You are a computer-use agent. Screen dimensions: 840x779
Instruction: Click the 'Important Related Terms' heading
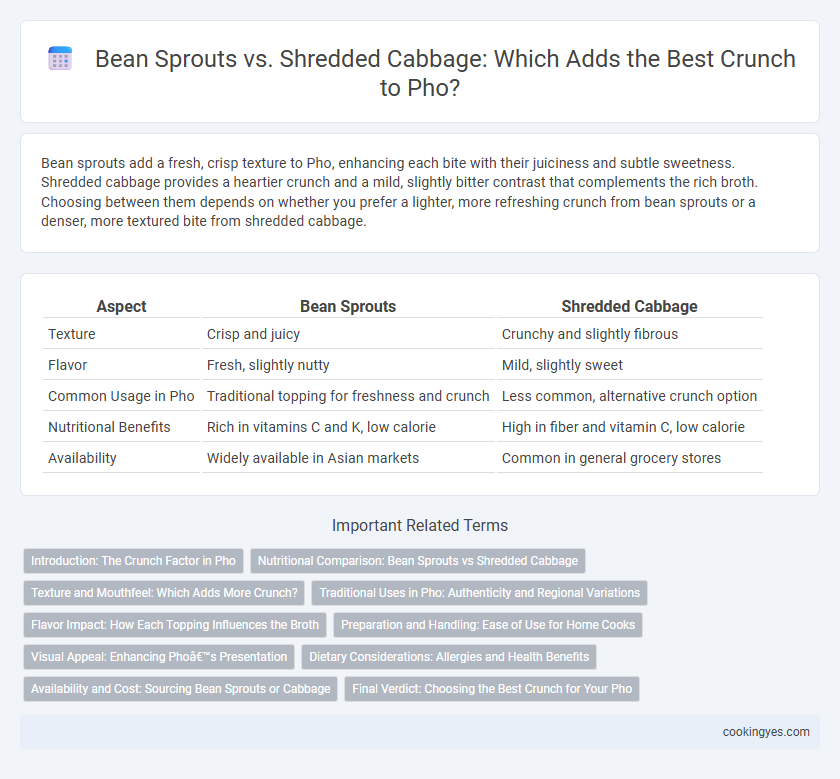(x=420, y=526)
